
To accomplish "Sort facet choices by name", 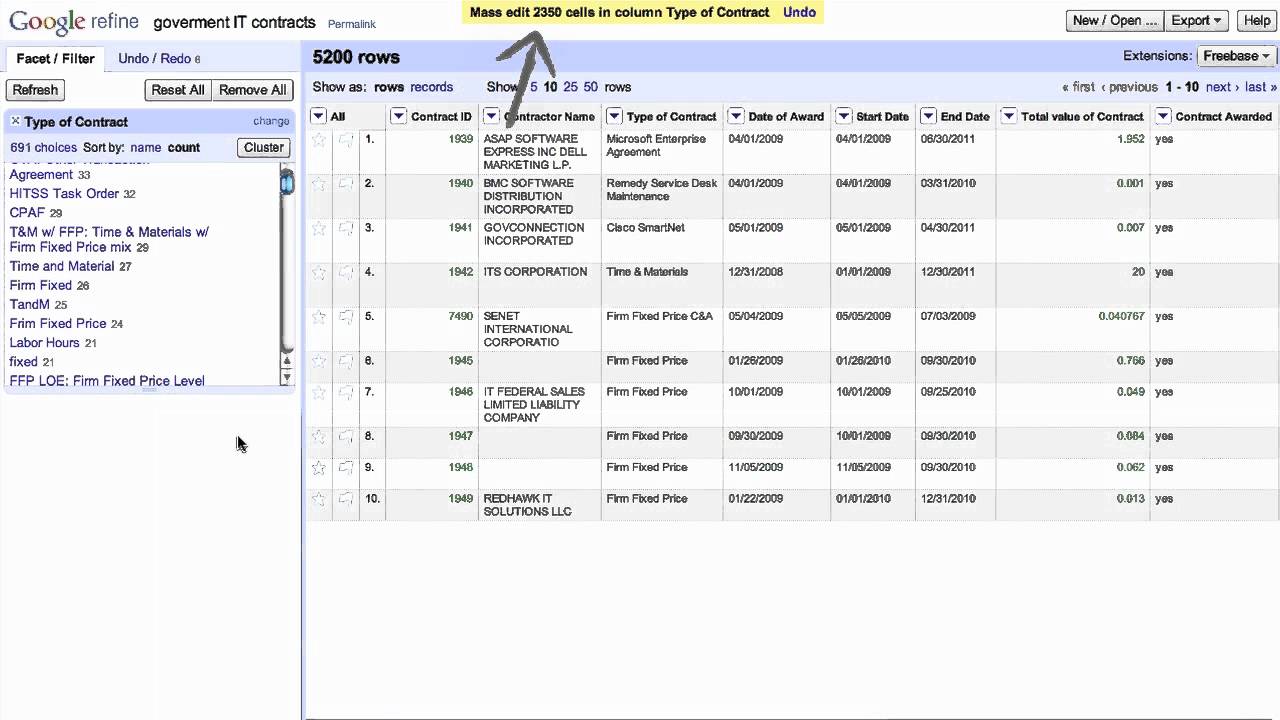I will coord(145,147).
